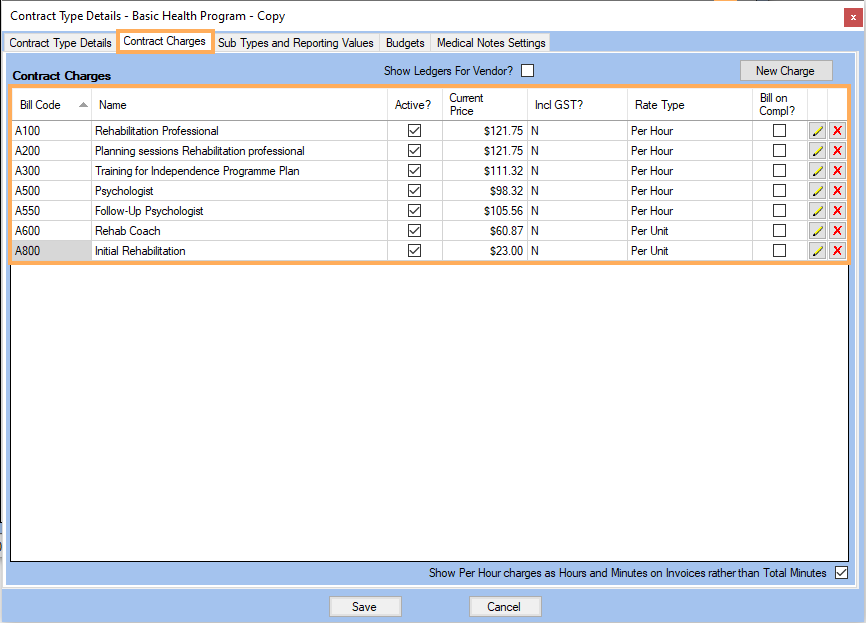Screen dimensions: 866x623
Task: Check Bill on Compl for A600 row
Action: [x=779, y=230]
